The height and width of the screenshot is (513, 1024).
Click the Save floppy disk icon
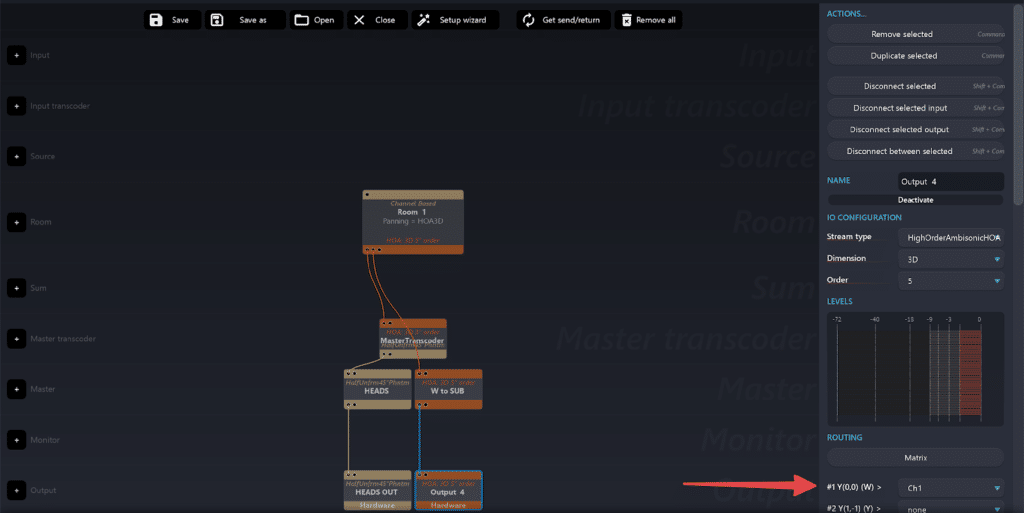coord(156,20)
